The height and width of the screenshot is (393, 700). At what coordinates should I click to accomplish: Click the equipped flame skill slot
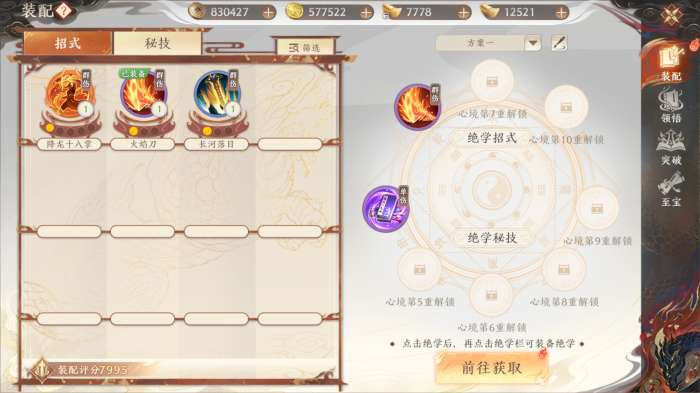(x=417, y=107)
